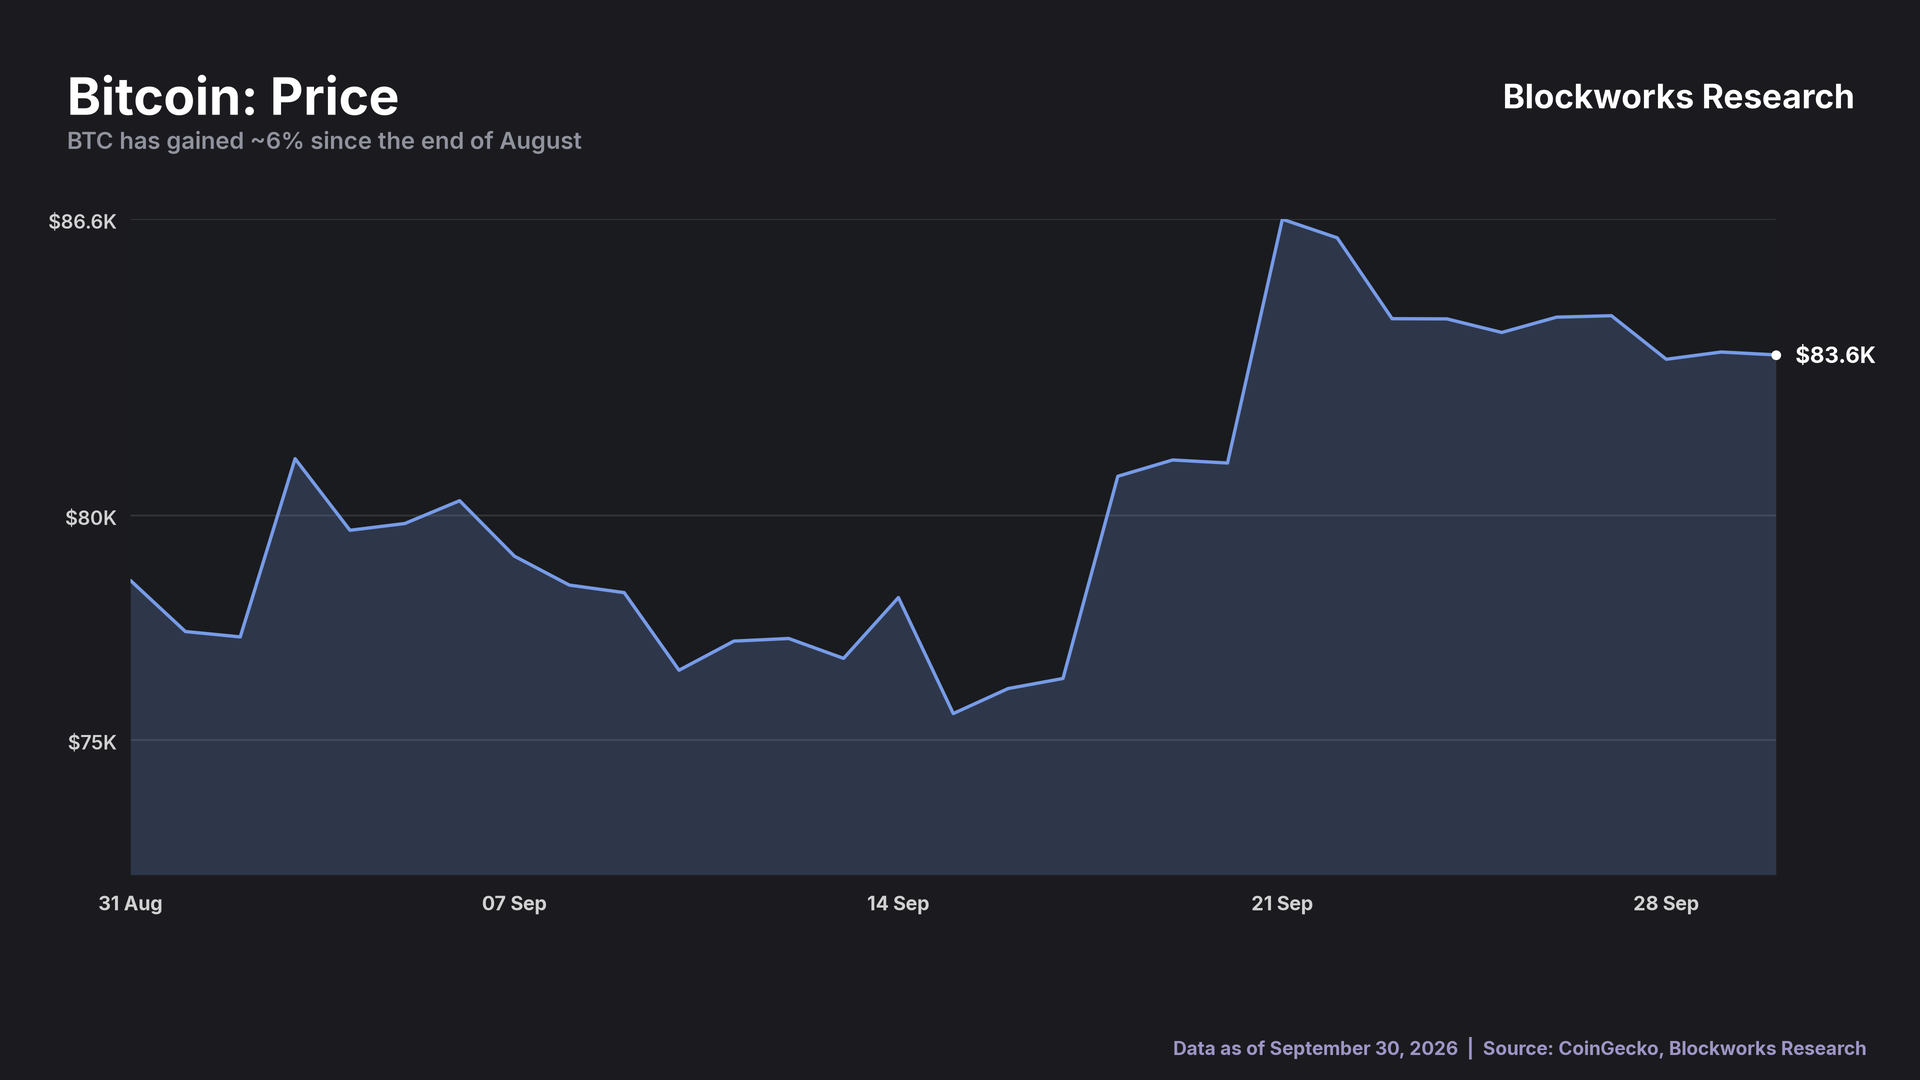
Task: Click the Bitcoin: Price chart title
Action: [233, 97]
